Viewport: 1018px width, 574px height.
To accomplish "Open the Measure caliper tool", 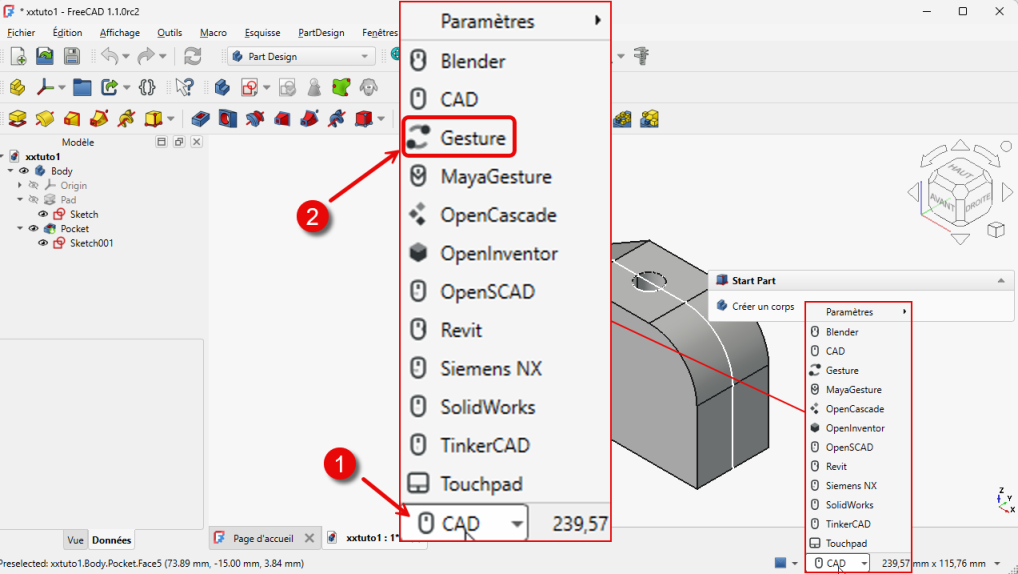I will (x=642, y=56).
